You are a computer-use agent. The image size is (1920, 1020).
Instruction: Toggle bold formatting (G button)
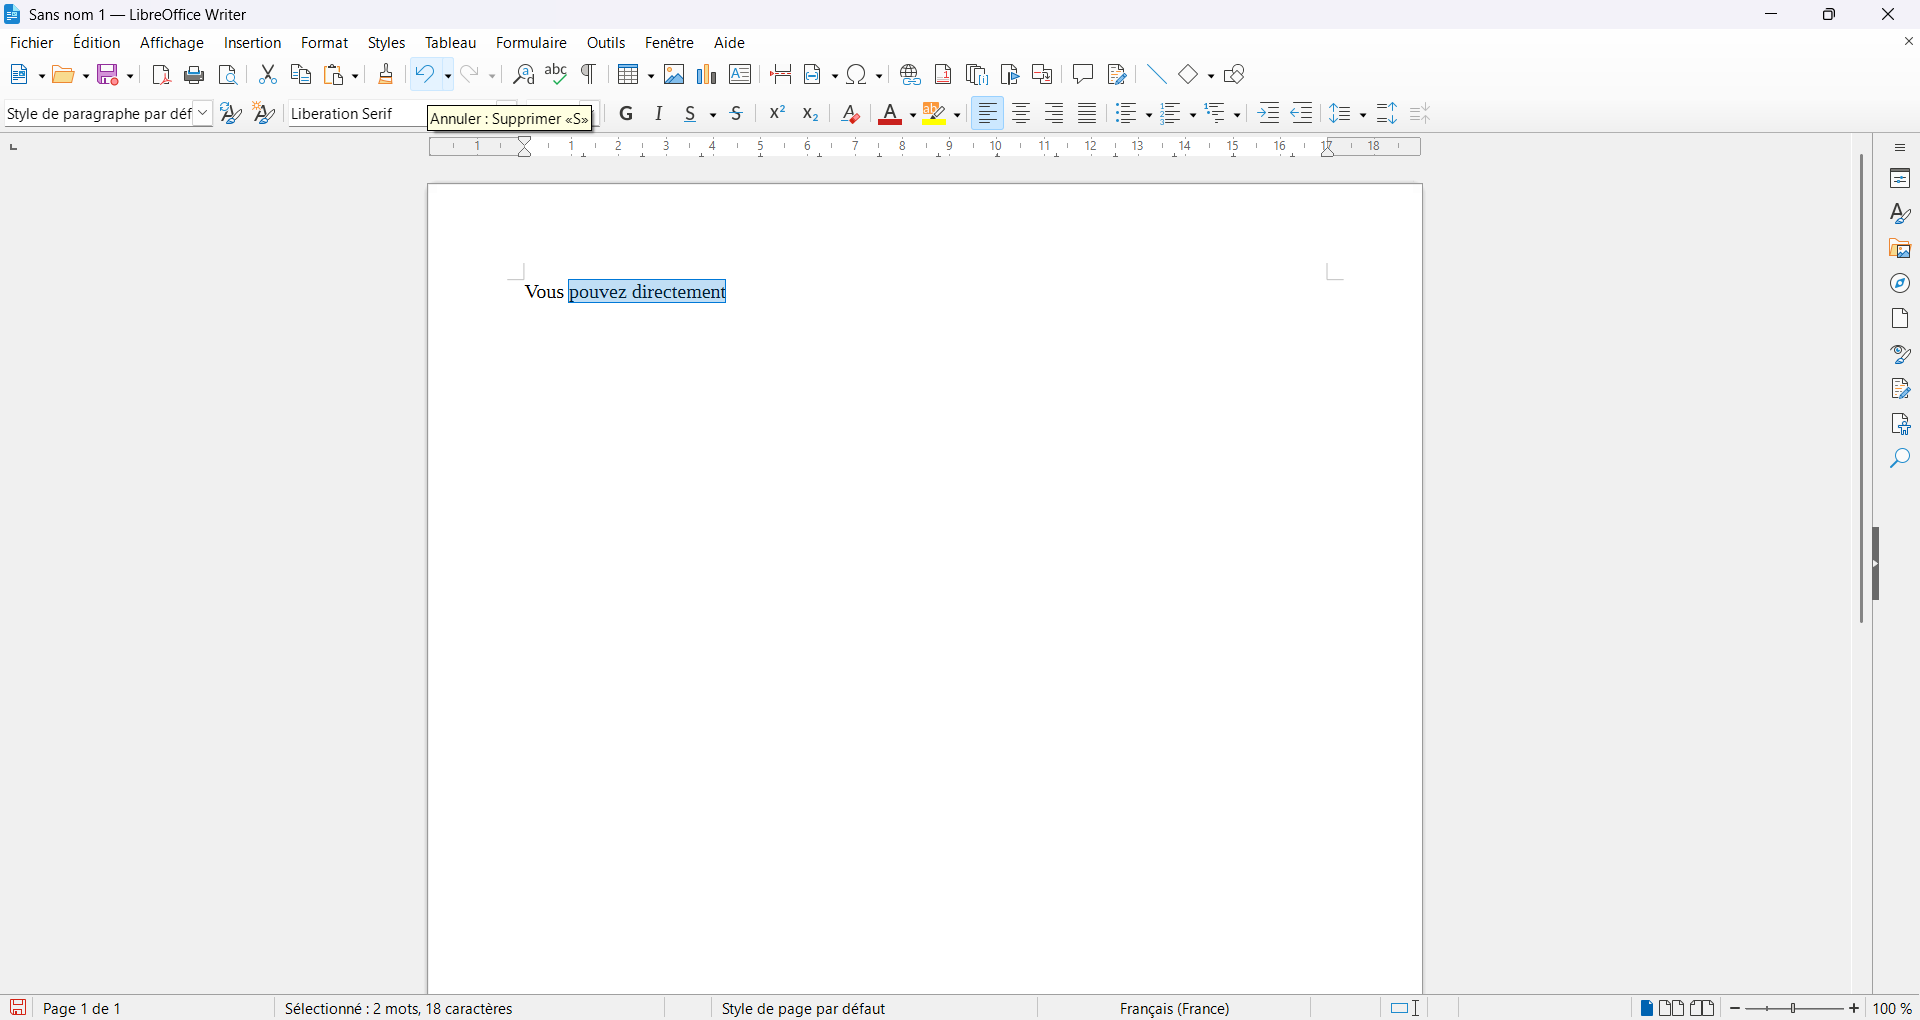(x=627, y=114)
